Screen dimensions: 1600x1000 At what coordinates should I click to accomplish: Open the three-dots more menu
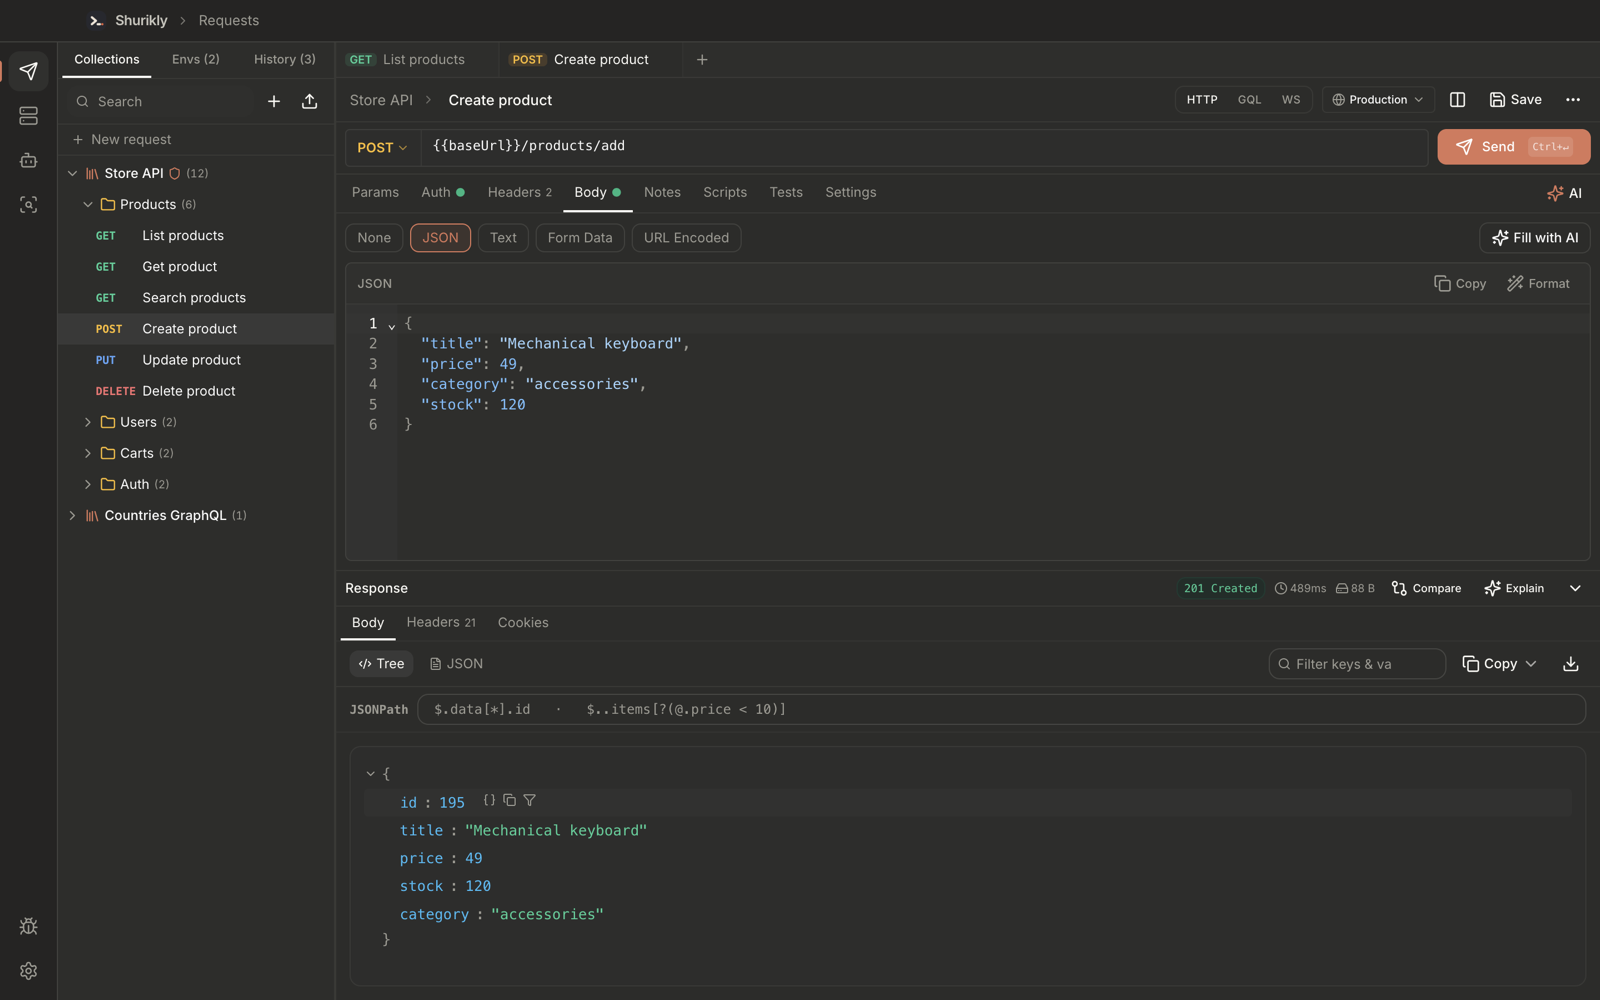[x=1573, y=100]
